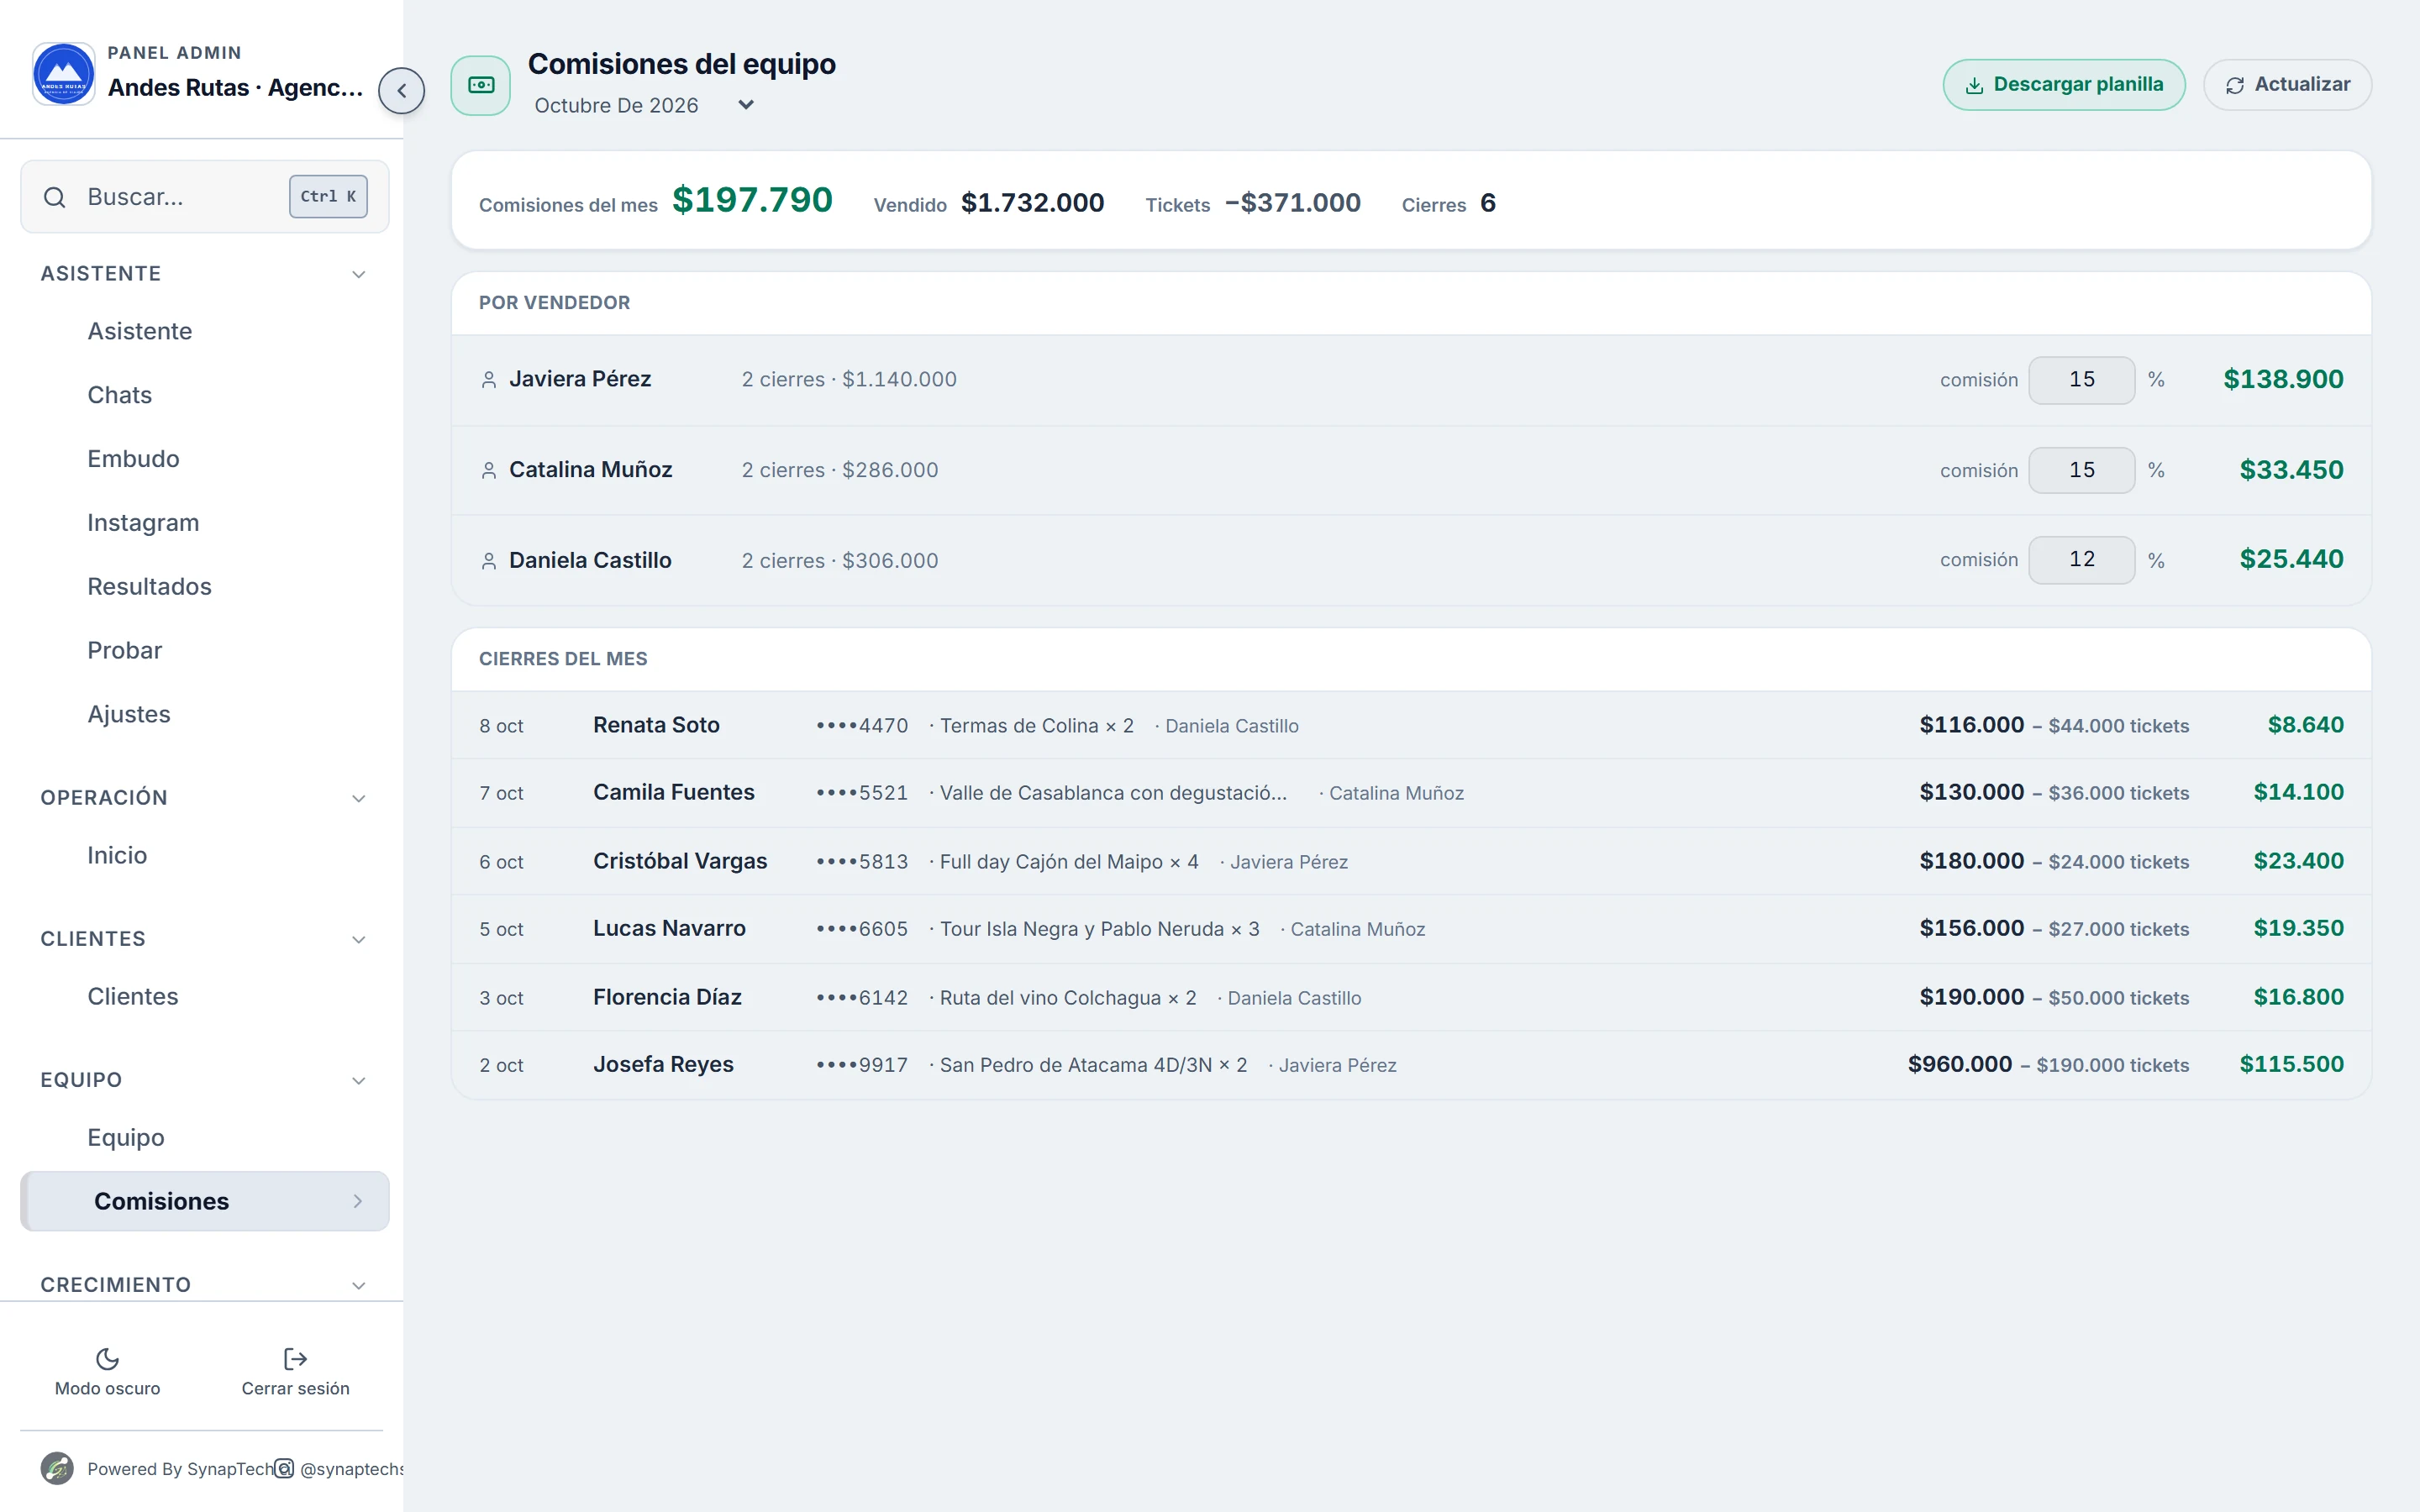Click the Descargar planilla button
The image size is (2420, 1512).
pos(2064,85)
